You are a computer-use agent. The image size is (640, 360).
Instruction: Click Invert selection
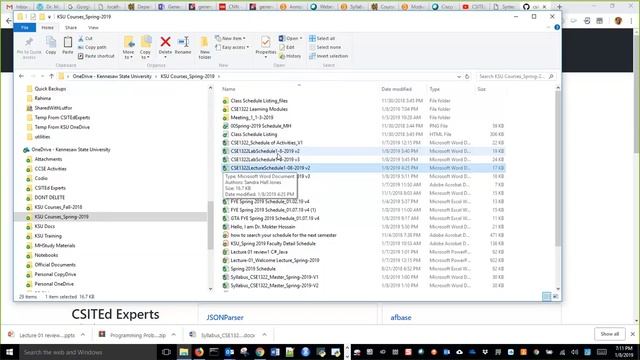(329, 56)
